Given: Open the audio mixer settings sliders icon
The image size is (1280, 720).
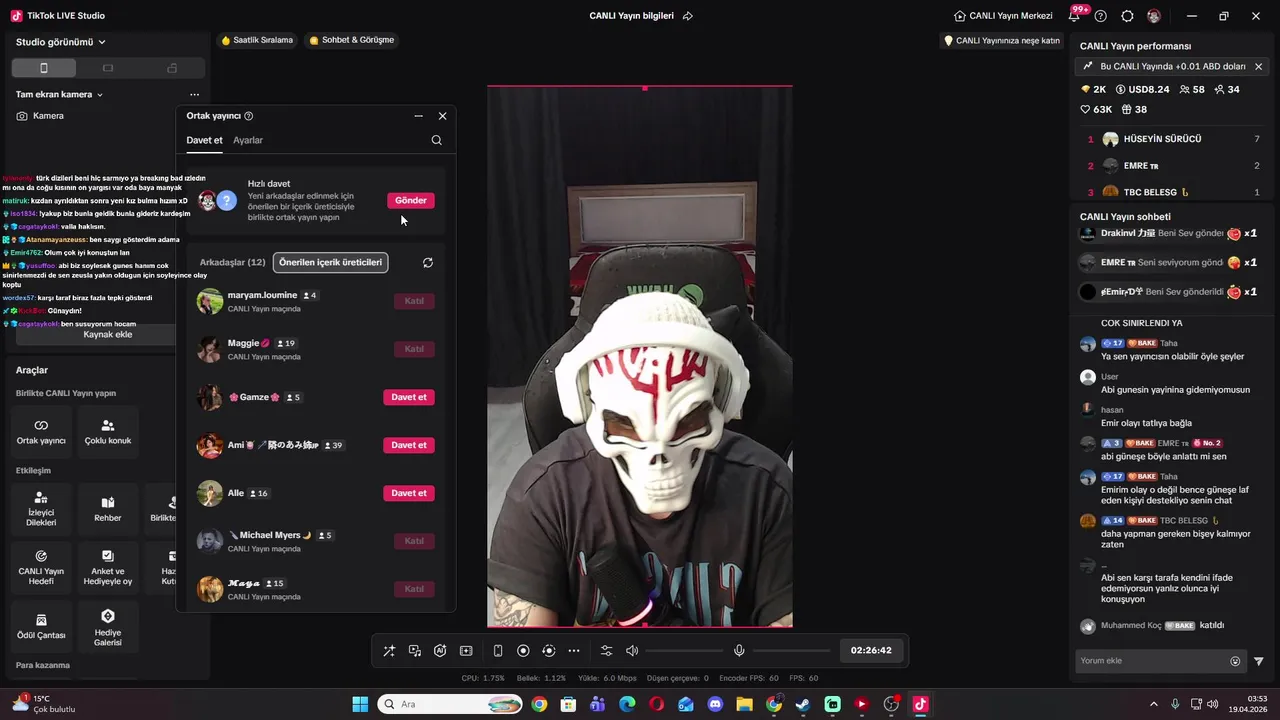Looking at the screenshot, I should click(606, 651).
